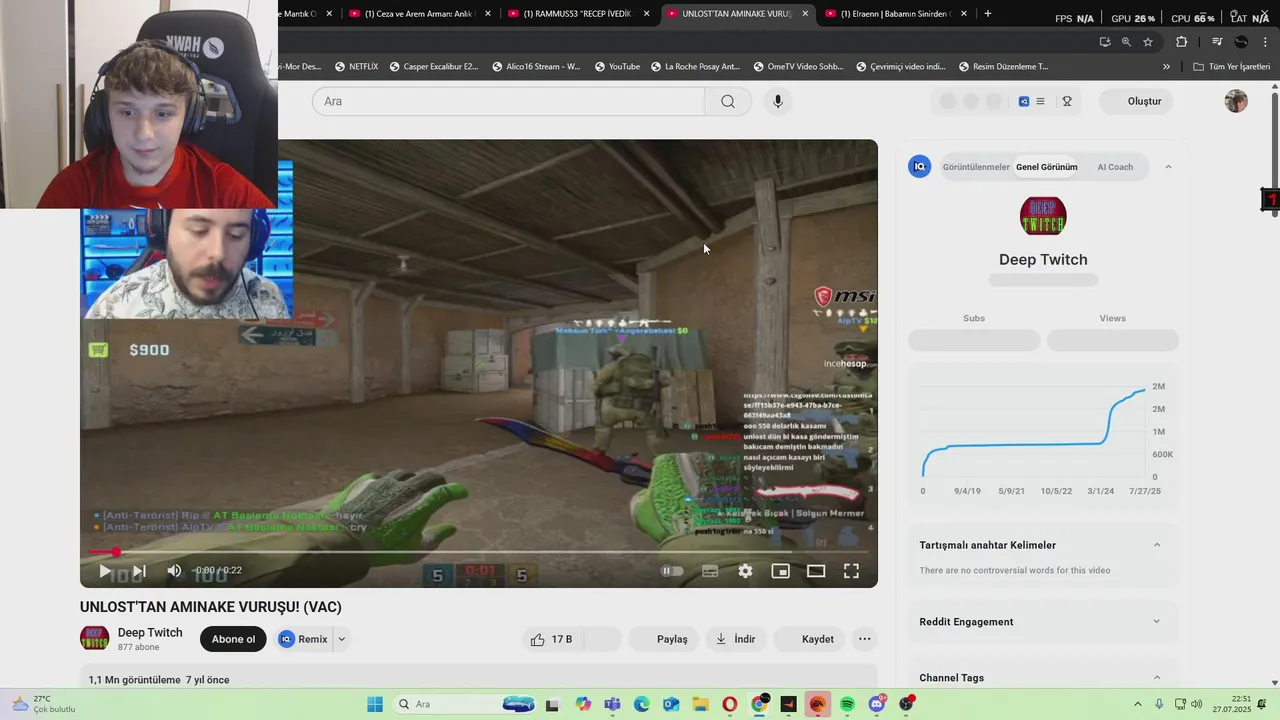Play the video with the play button

tap(105, 571)
